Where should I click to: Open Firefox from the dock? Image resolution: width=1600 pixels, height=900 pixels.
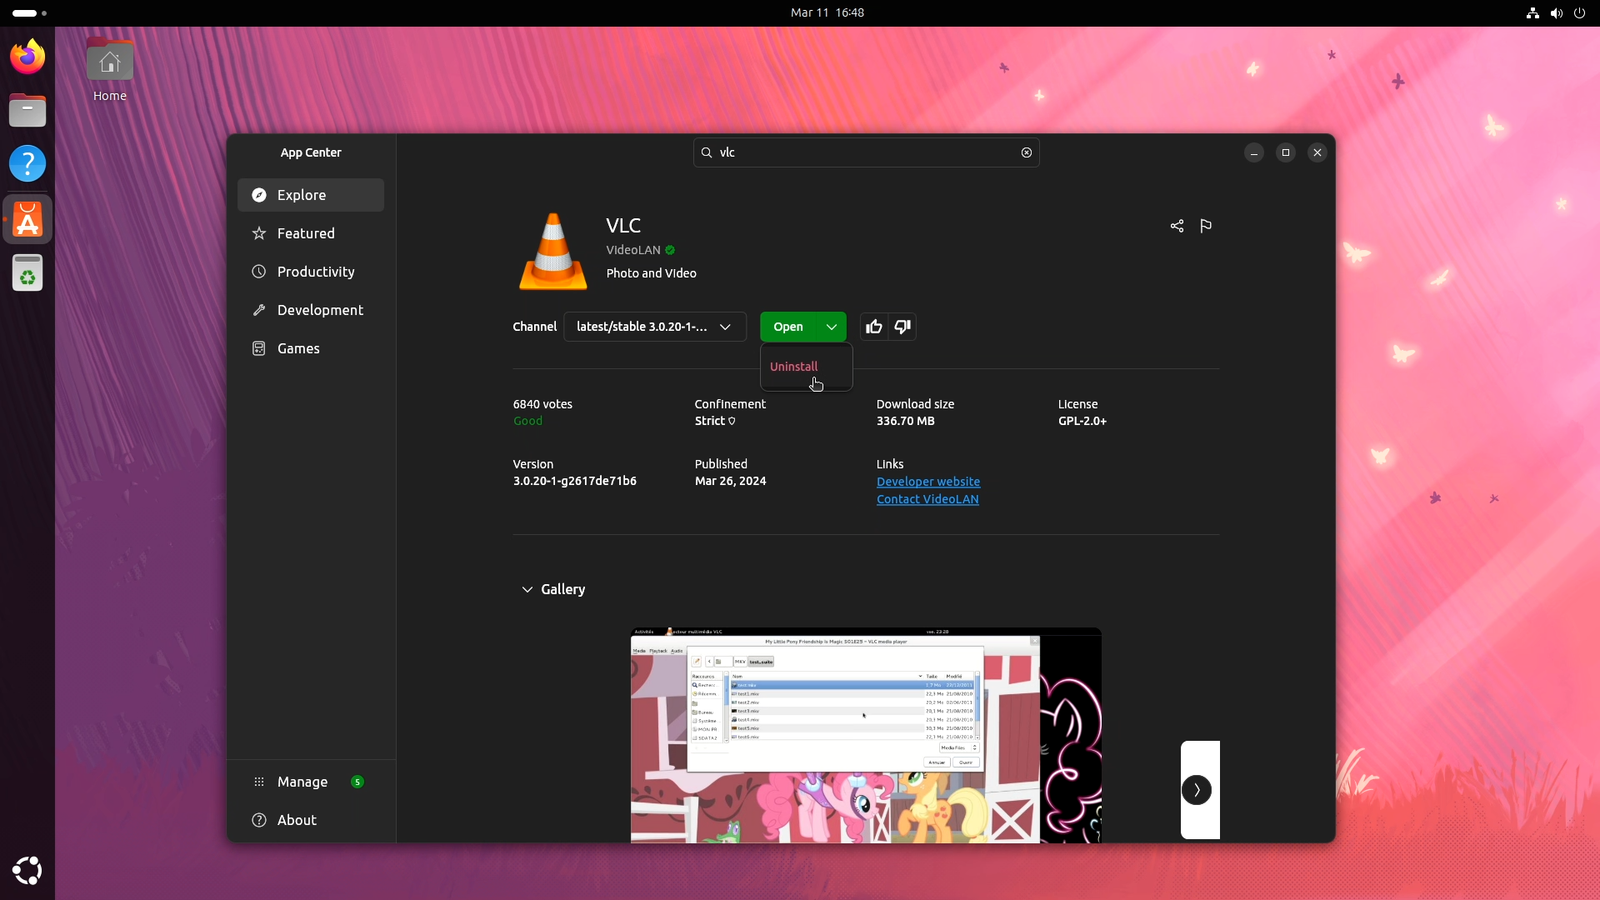[x=27, y=57]
